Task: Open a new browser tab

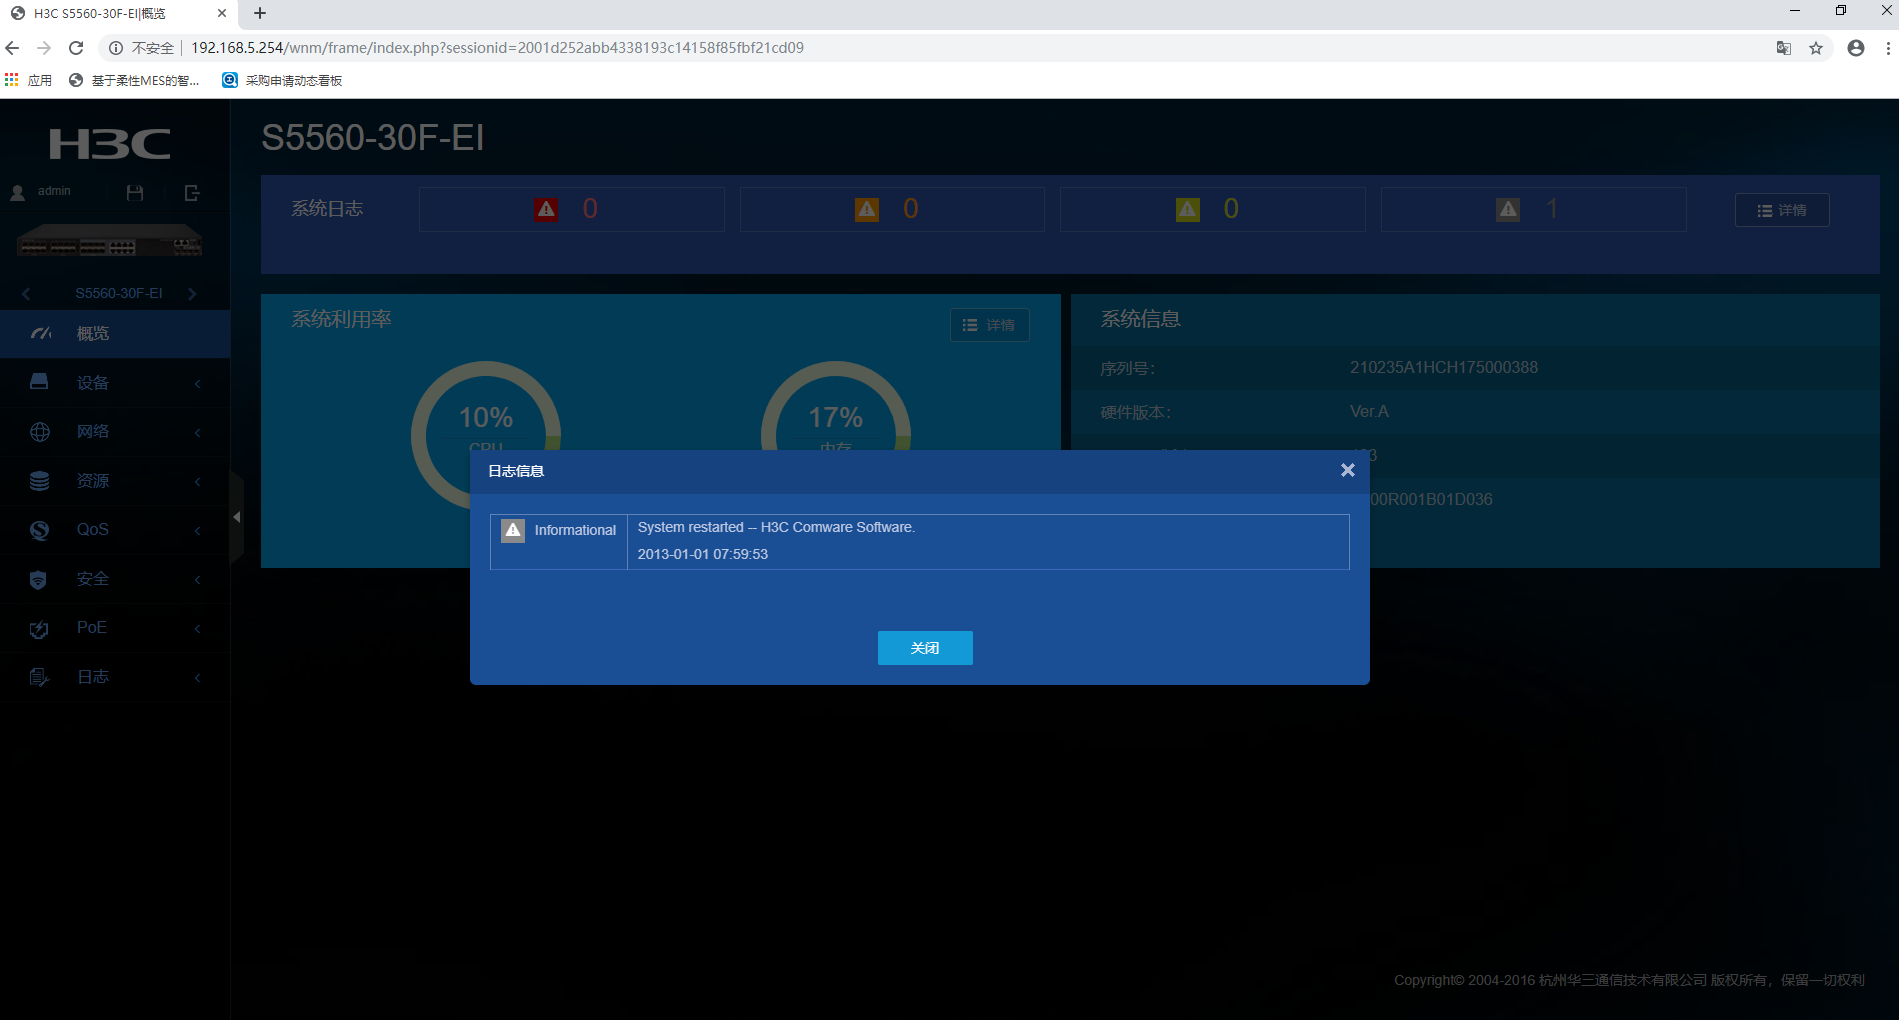Action: tap(260, 13)
